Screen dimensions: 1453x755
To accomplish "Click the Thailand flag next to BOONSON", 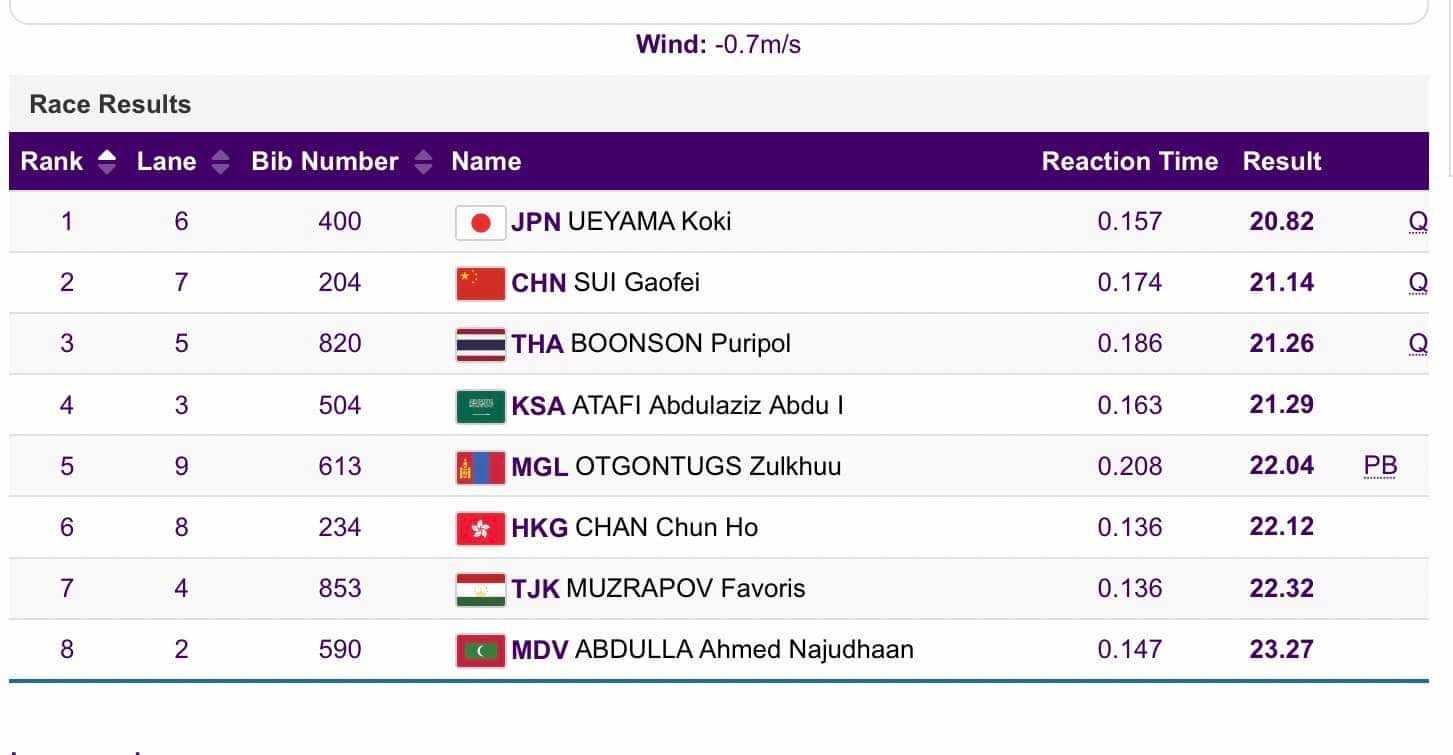I will click(x=480, y=345).
